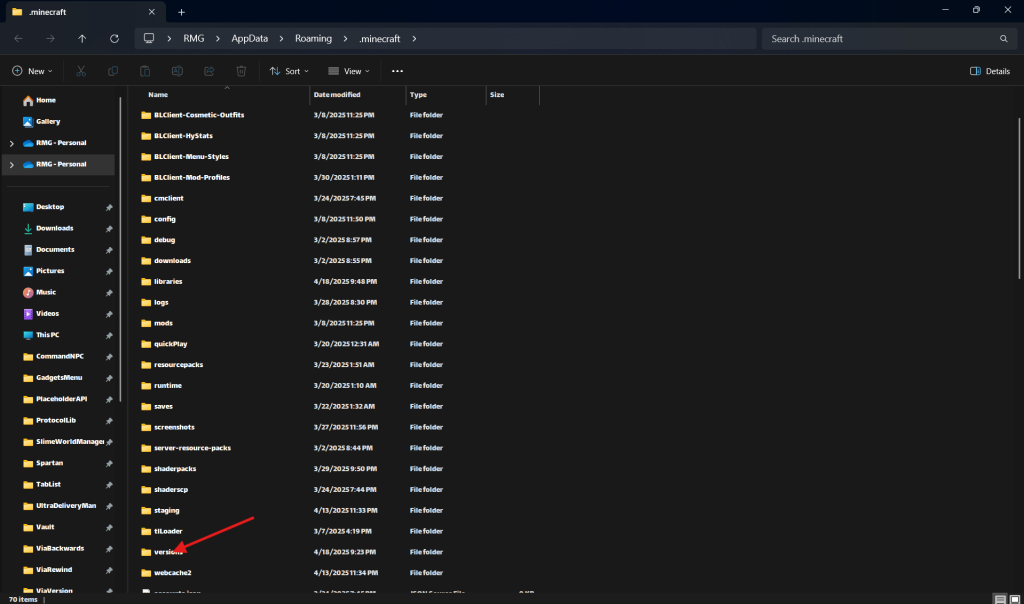This screenshot has height=604, width=1024.
Task: Open a new tab with the plus button
Action: (x=181, y=12)
